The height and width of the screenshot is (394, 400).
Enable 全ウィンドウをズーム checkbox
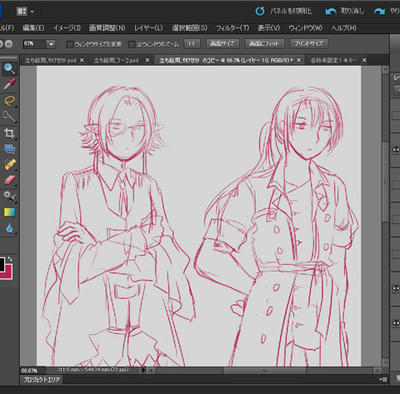tap(132, 44)
